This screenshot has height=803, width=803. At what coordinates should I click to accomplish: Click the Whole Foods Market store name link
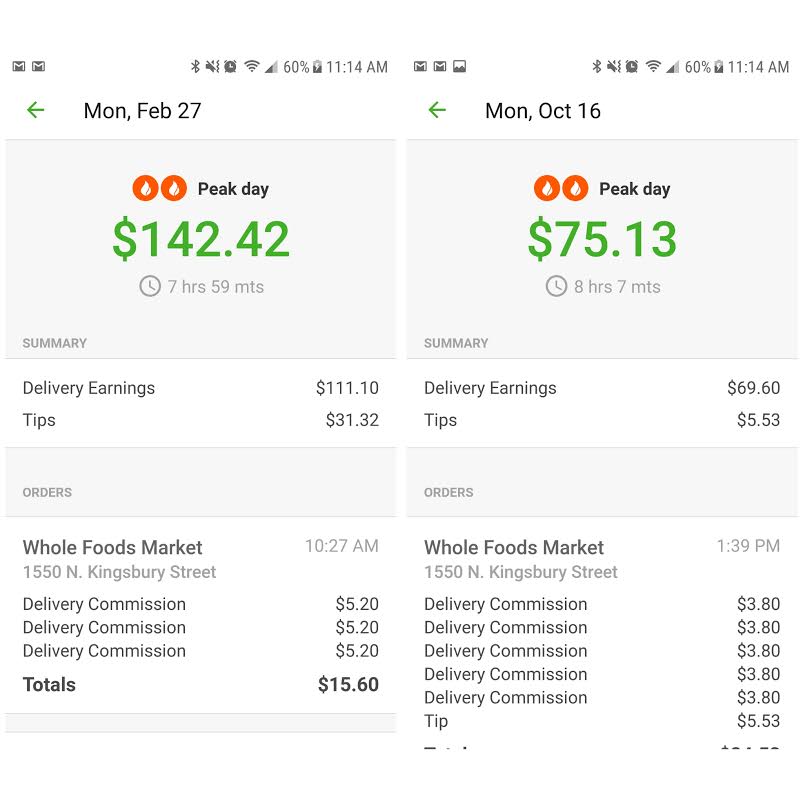pos(111,548)
